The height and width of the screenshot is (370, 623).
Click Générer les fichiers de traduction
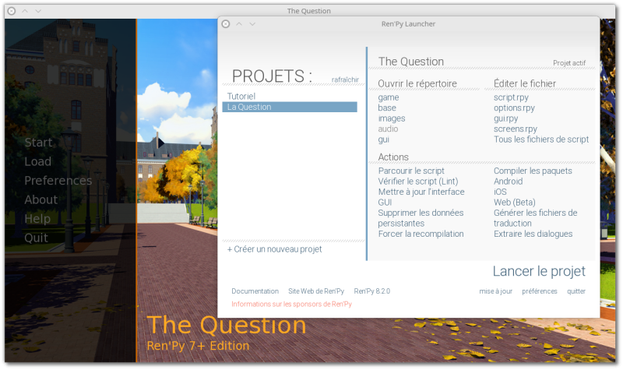coord(535,218)
